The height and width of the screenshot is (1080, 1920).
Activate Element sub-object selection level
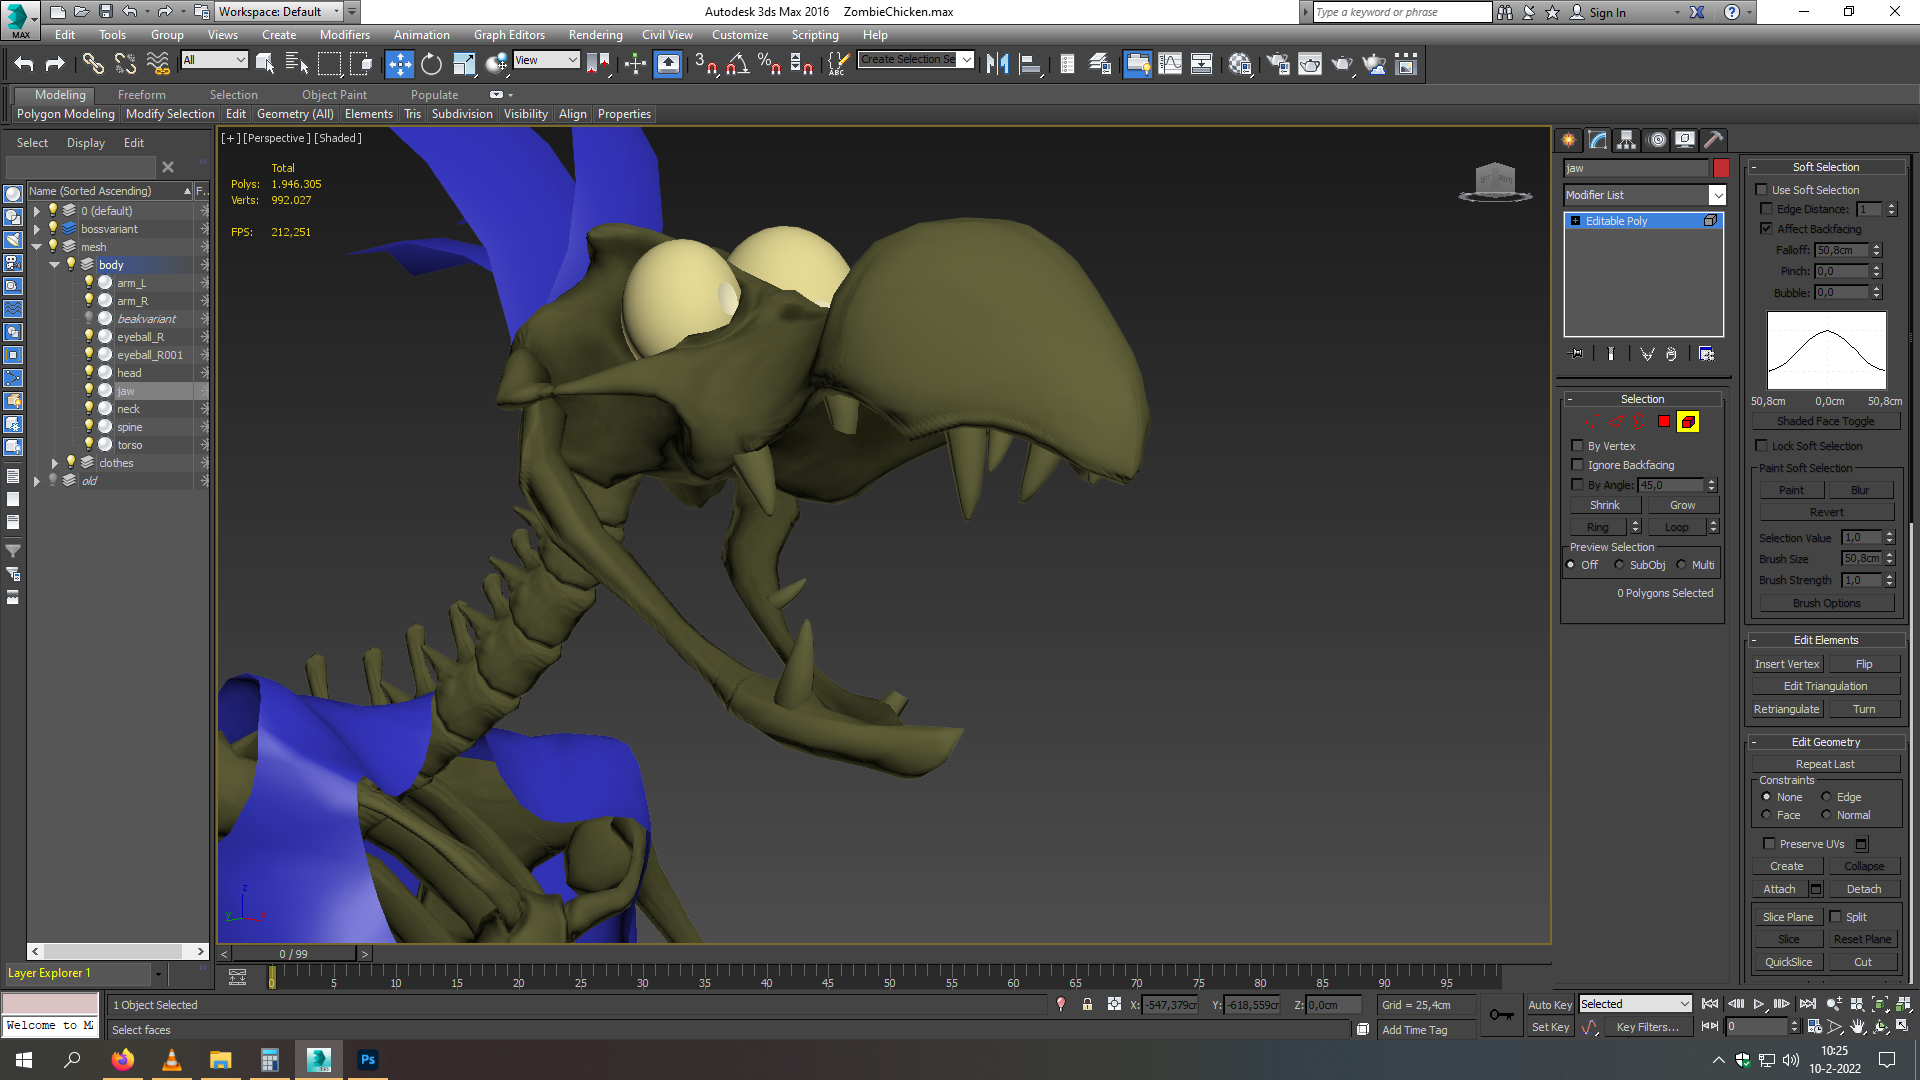coord(1688,422)
